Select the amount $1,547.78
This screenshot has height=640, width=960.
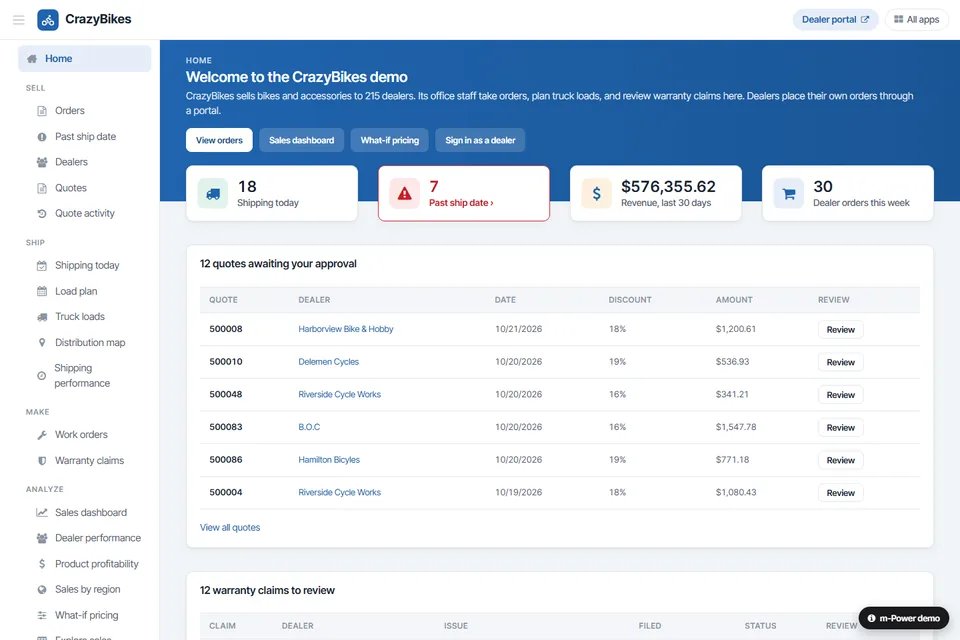(x=736, y=427)
